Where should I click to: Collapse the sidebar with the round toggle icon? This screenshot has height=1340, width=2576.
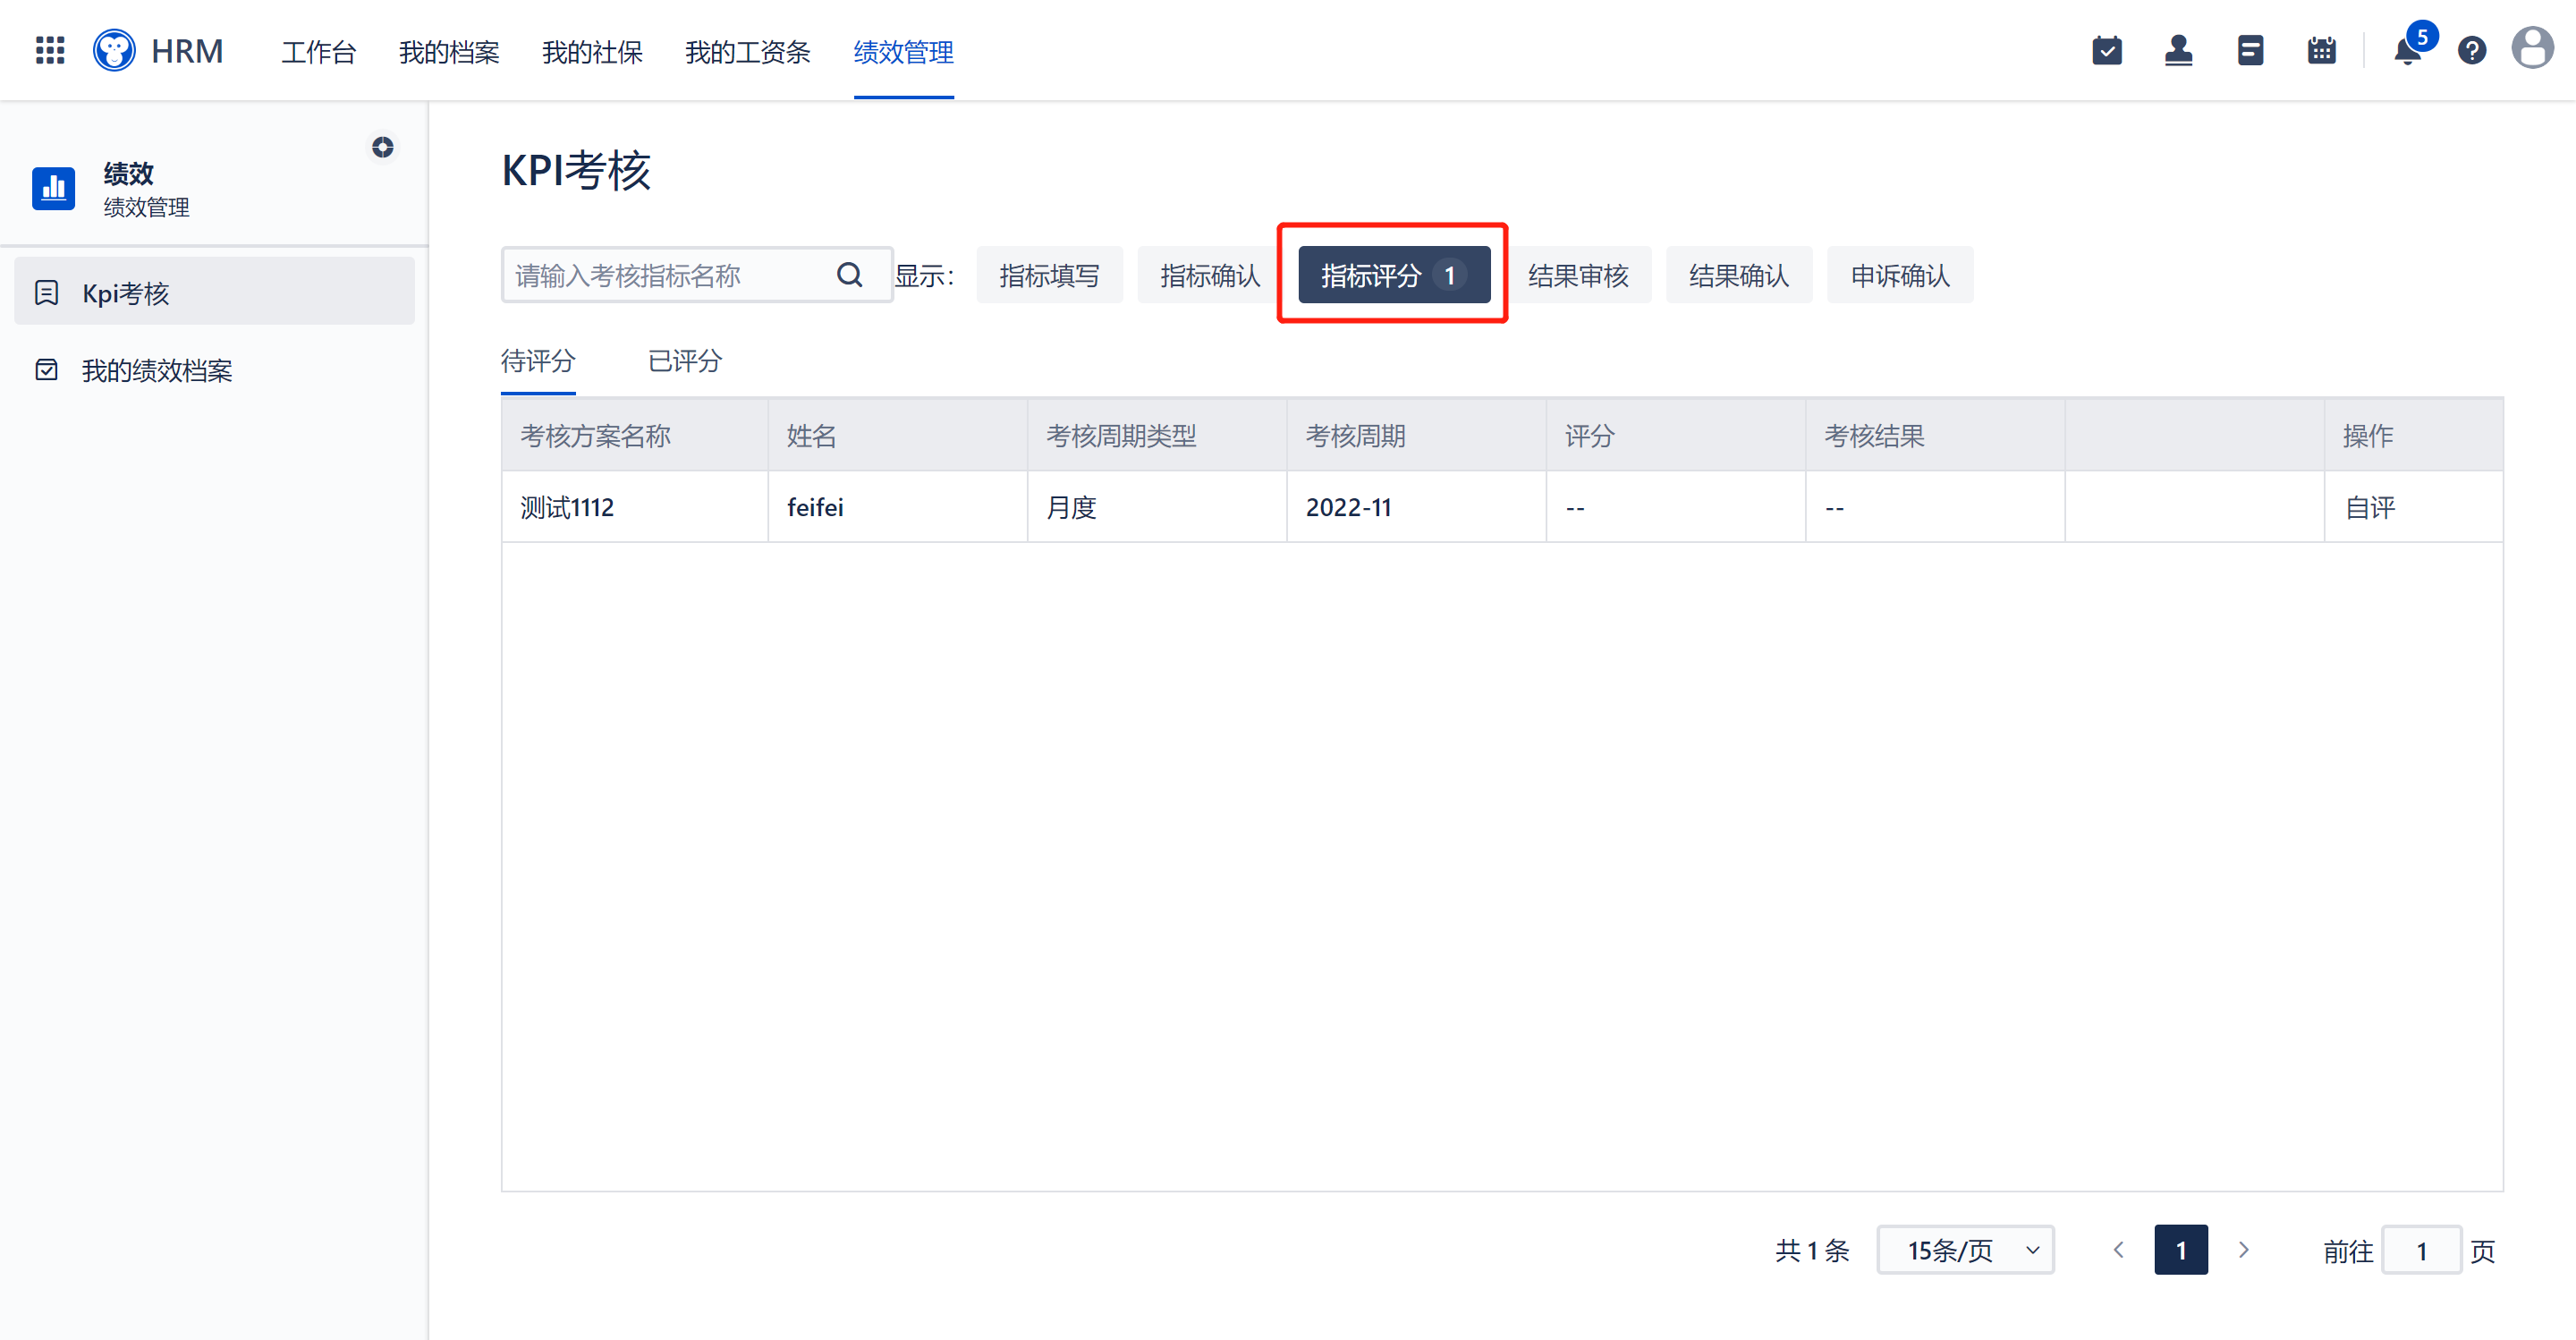pyautogui.click(x=383, y=147)
